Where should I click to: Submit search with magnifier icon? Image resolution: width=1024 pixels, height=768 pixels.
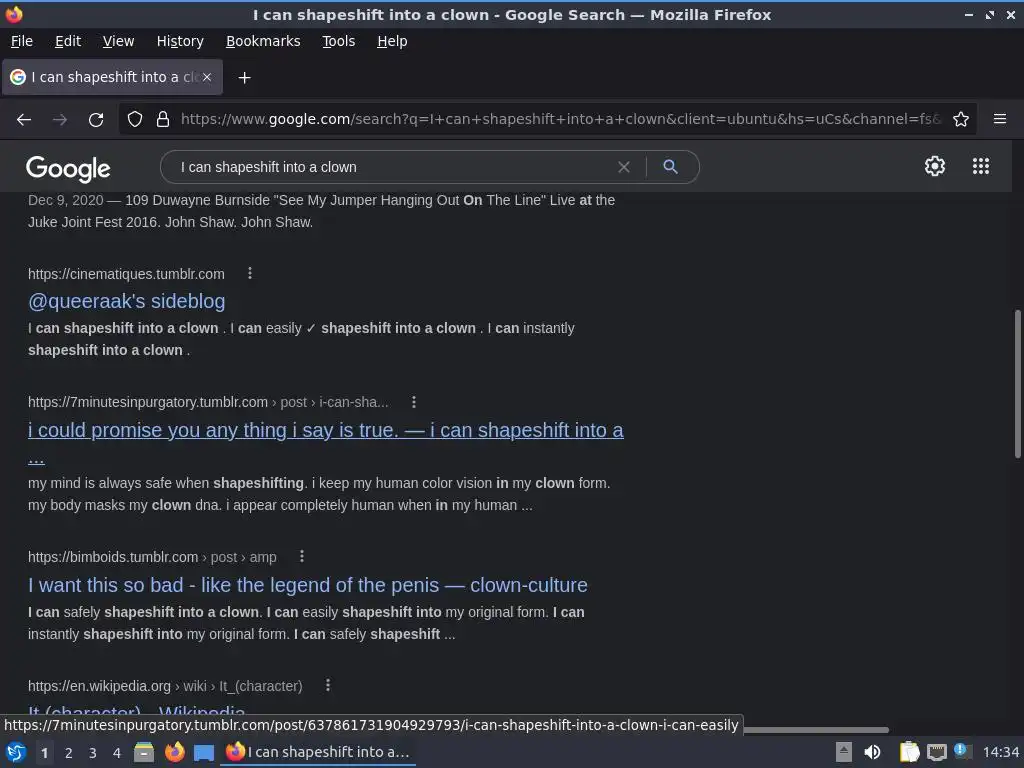[670, 167]
